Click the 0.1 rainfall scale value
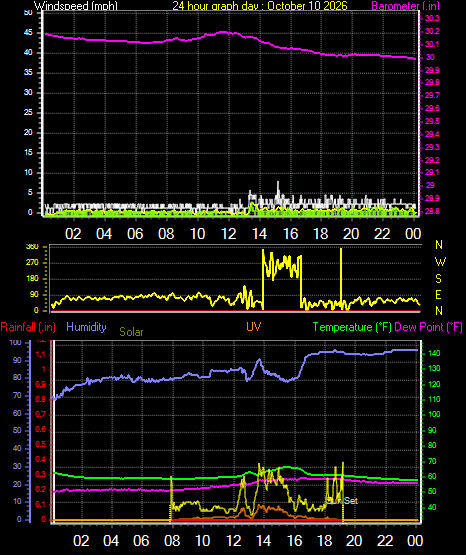The image size is (466, 555). click(x=40, y=505)
